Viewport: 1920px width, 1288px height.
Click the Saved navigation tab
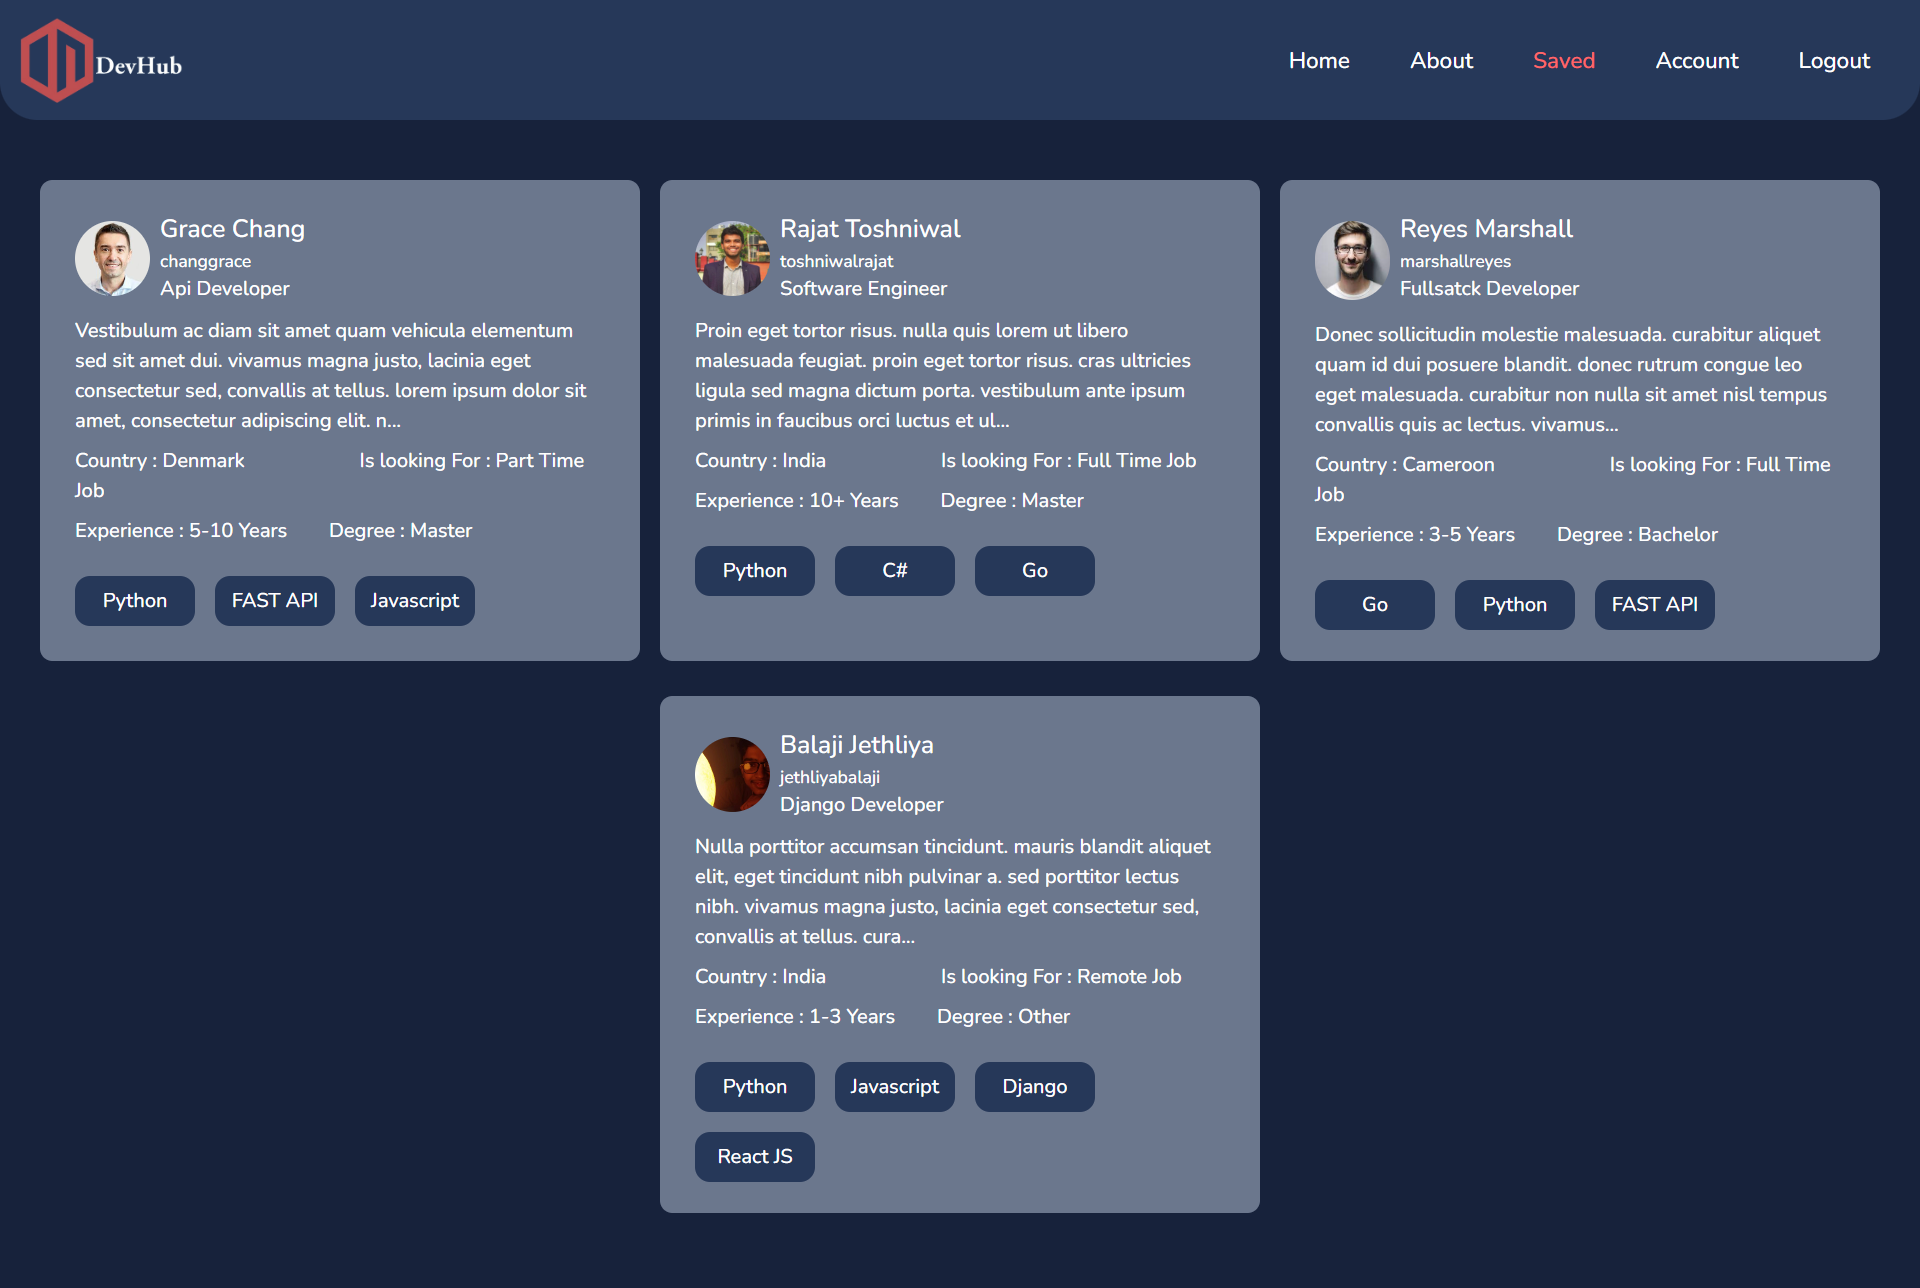click(1564, 60)
